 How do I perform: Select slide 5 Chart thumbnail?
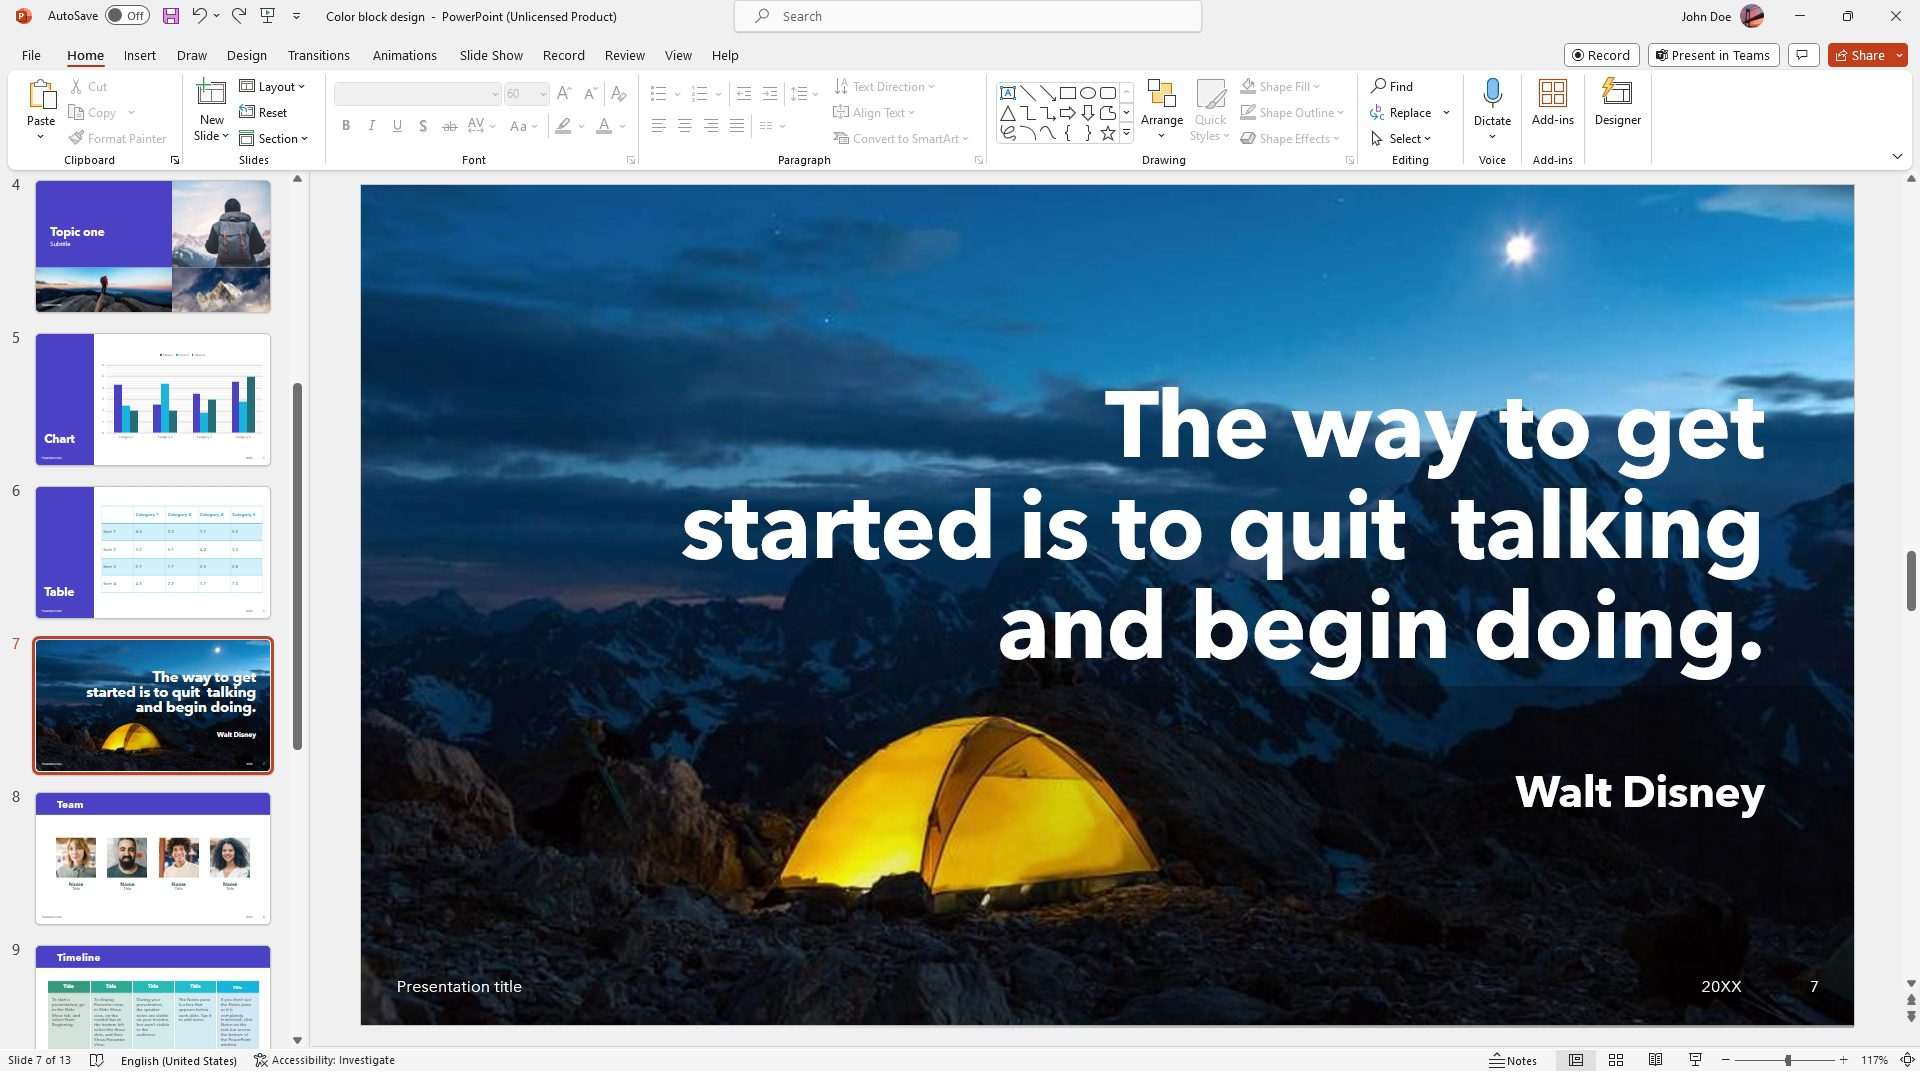click(153, 399)
